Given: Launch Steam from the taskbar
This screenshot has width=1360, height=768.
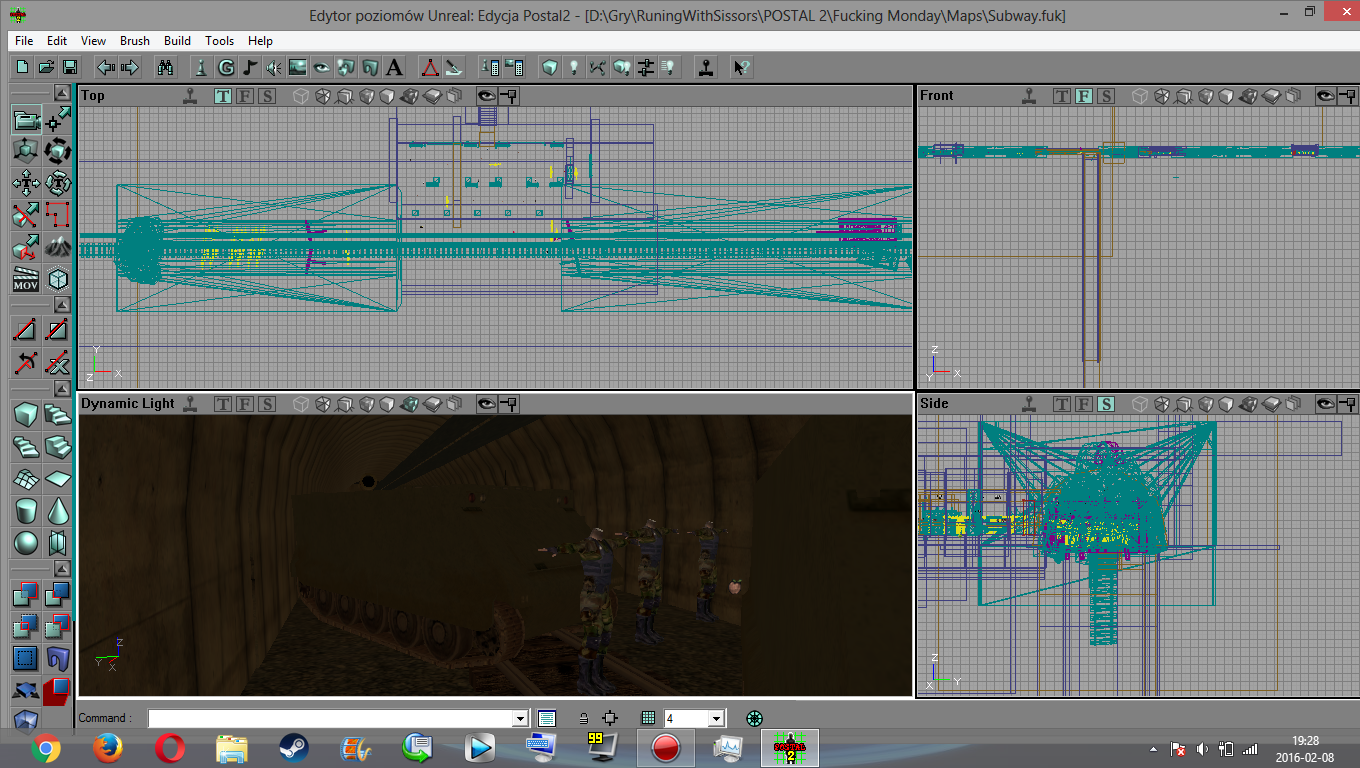Looking at the screenshot, I should coord(293,747).
